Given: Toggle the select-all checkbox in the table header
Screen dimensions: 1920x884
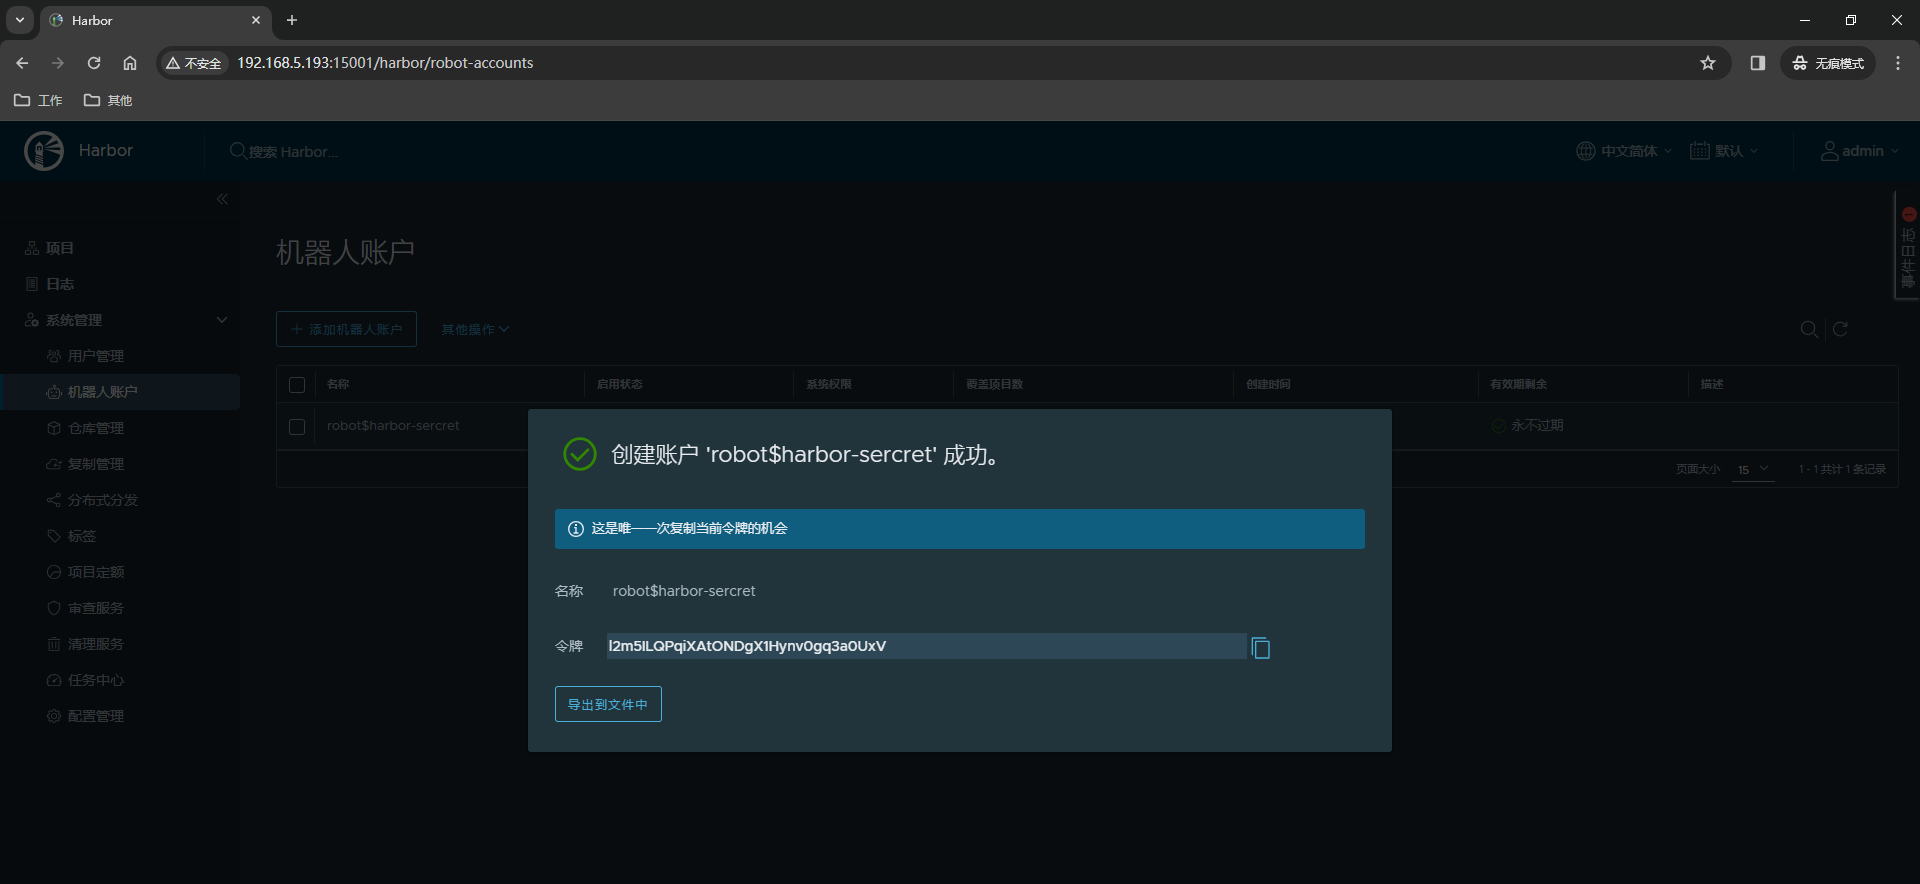Looking at the screenshot, I should [x=297, y=385].
